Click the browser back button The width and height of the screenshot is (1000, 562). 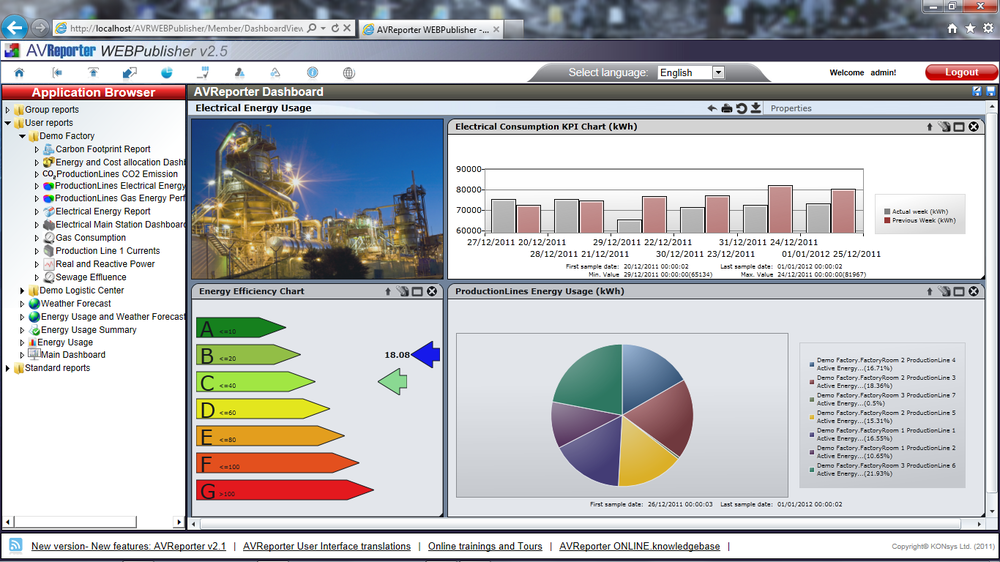tap(15, 27)
